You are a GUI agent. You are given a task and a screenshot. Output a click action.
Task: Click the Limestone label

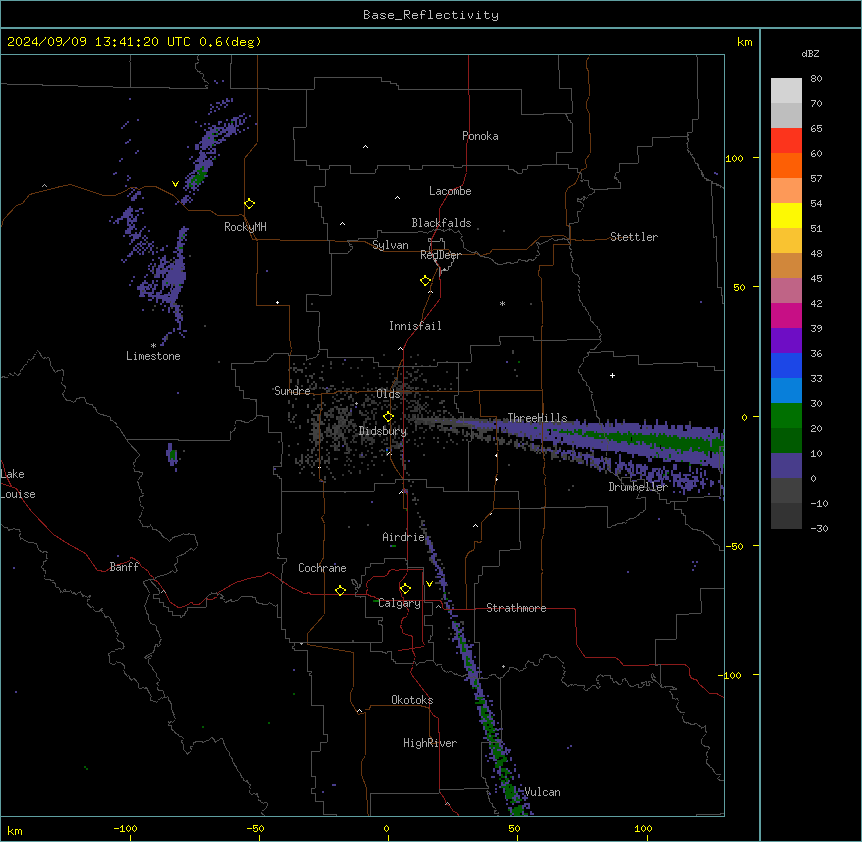coord(153,356)
